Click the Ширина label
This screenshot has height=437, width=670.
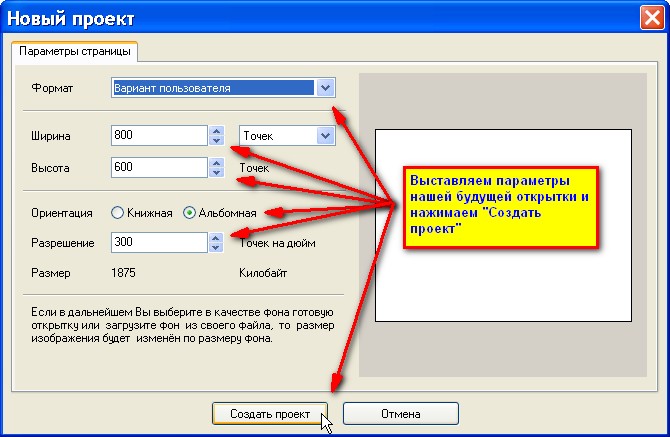(x=50, y=136)
